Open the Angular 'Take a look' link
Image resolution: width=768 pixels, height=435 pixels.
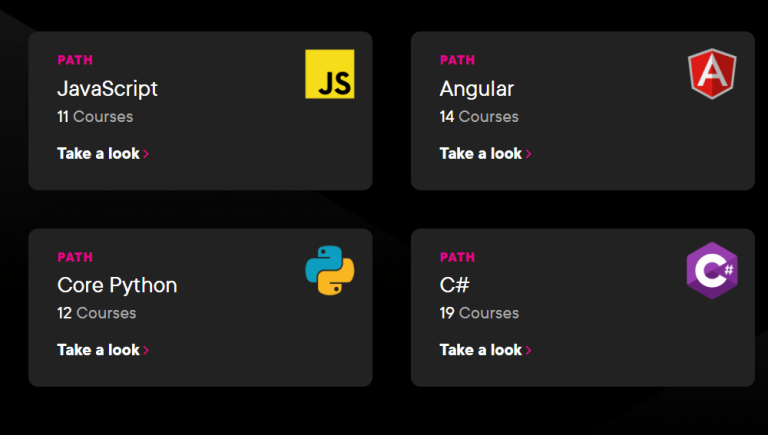tap(480, 153)
